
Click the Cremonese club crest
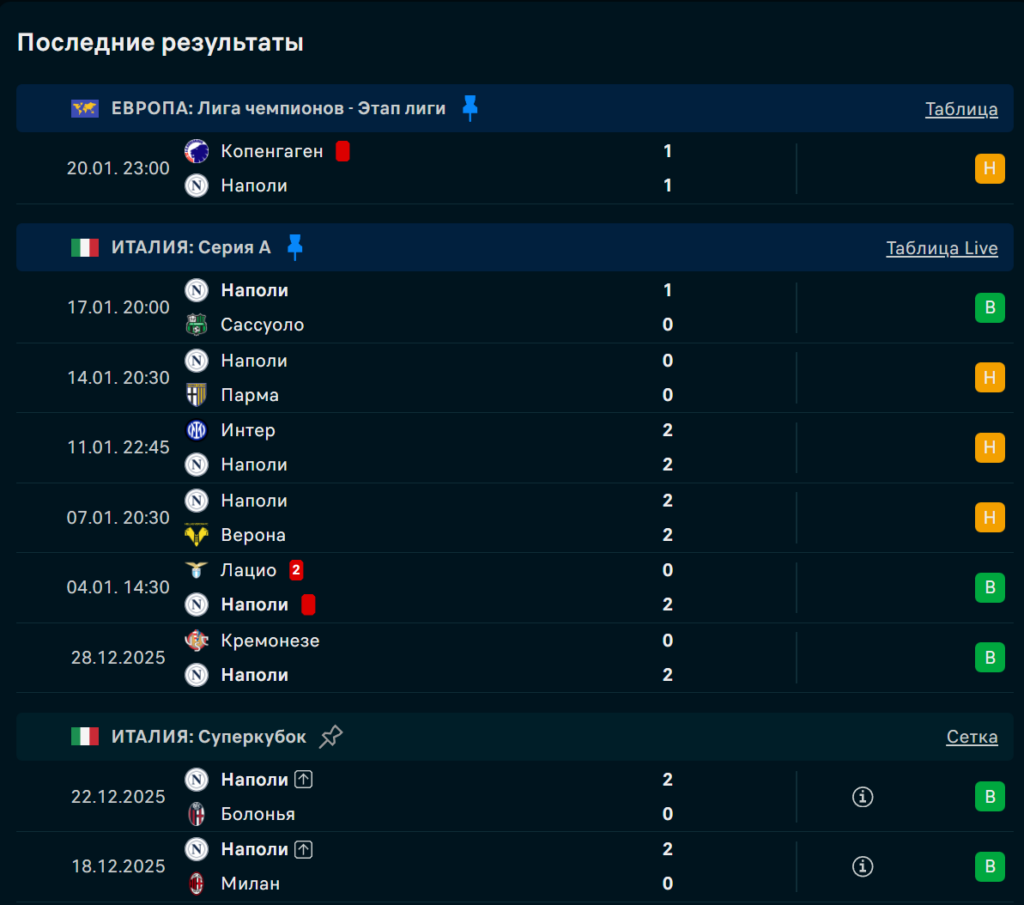tap(197, 640)
